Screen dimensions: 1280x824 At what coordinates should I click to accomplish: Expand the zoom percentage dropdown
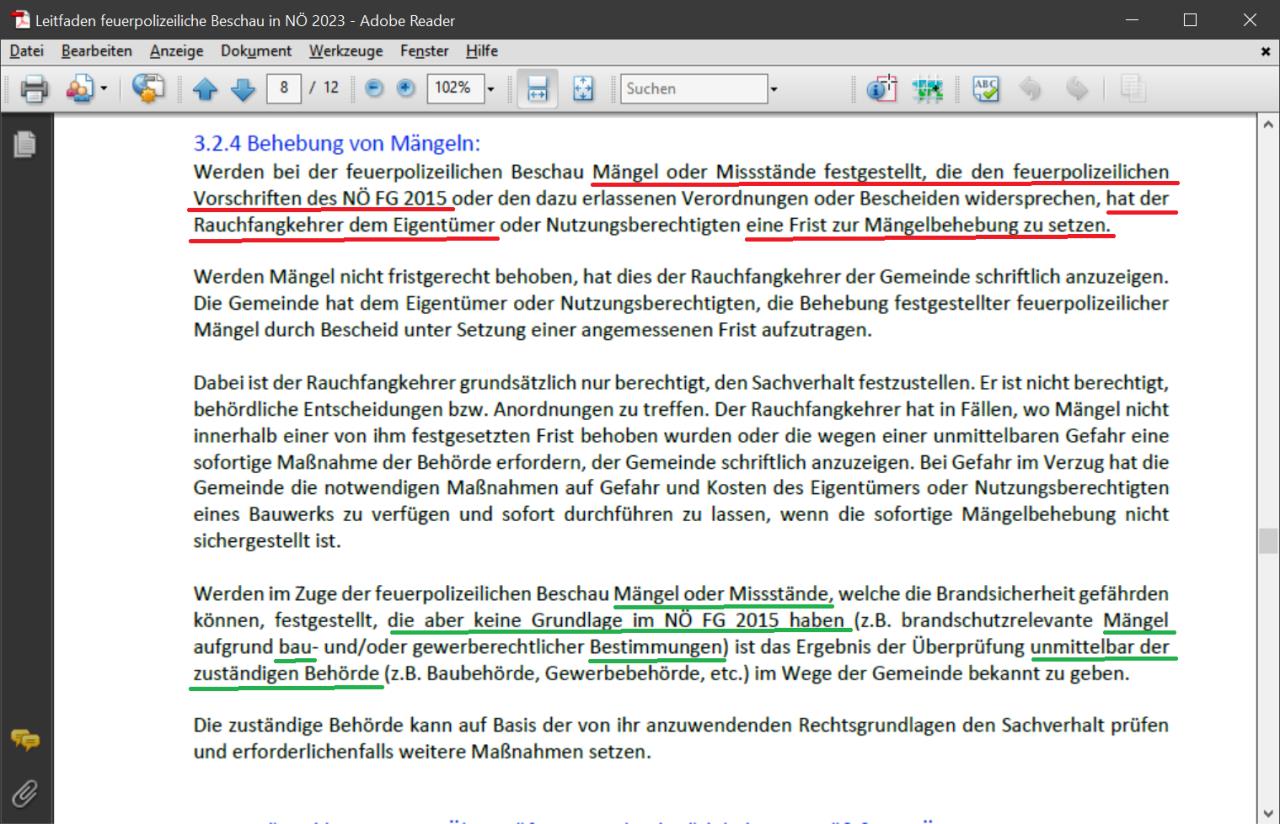(491, 89)
